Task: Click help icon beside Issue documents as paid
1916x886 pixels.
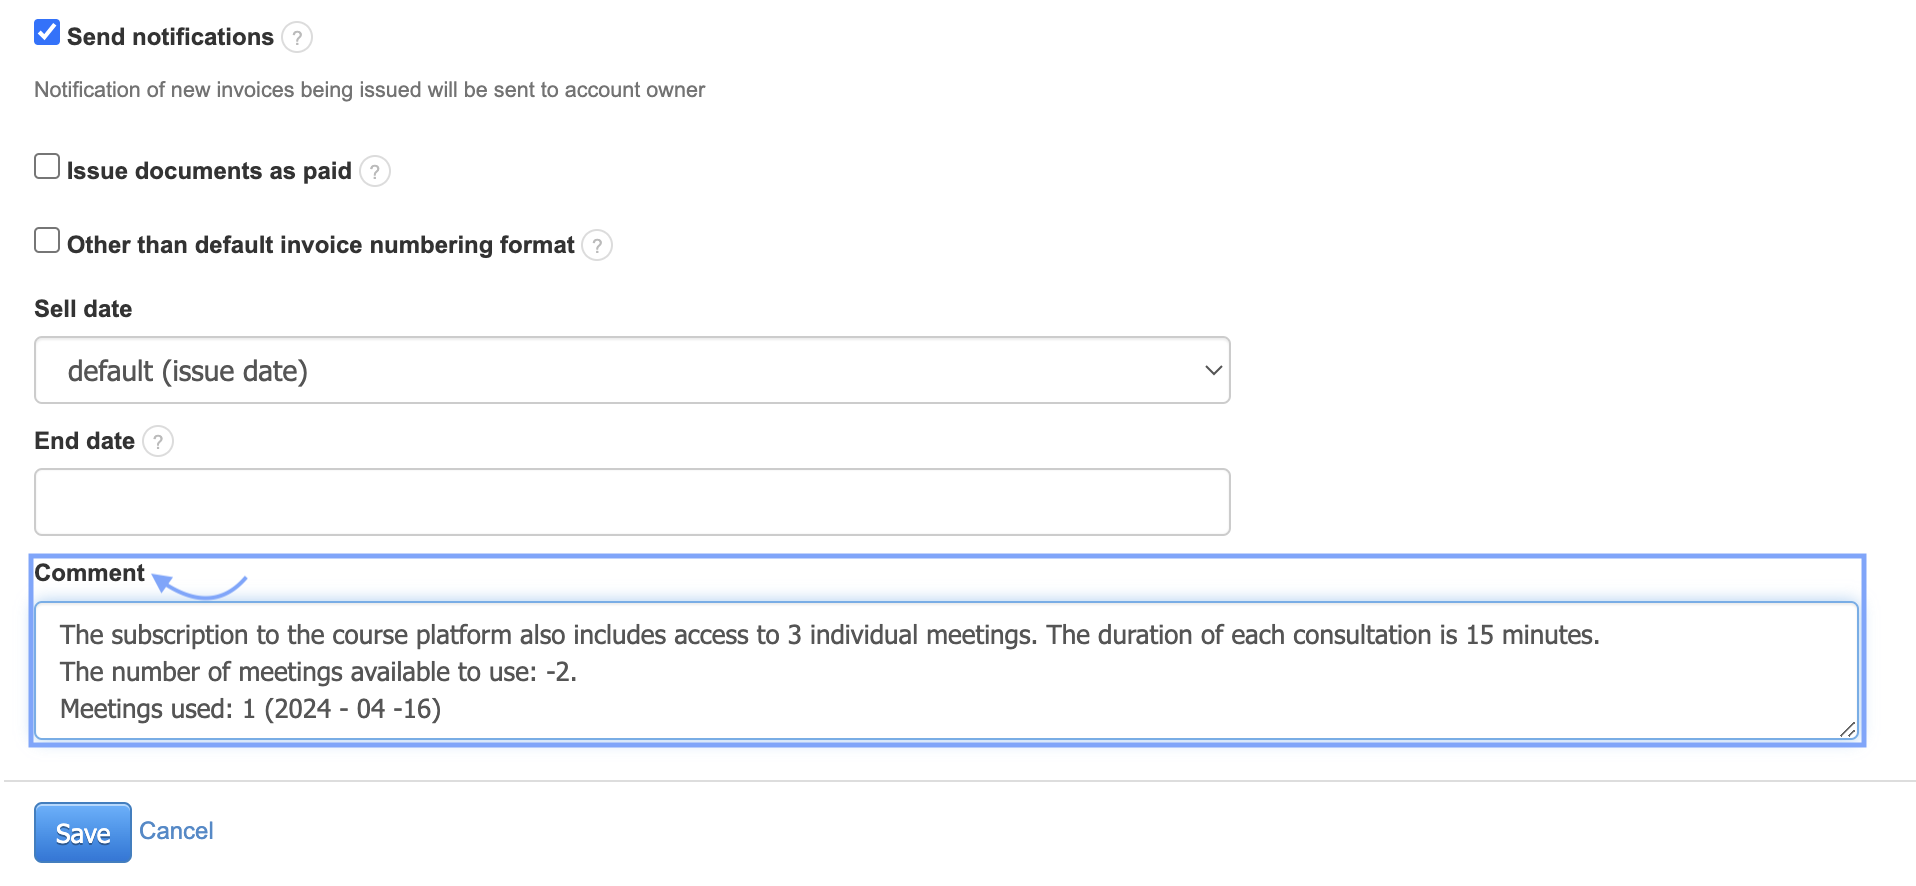Action: pyautogui.click(x=375, y=172)
